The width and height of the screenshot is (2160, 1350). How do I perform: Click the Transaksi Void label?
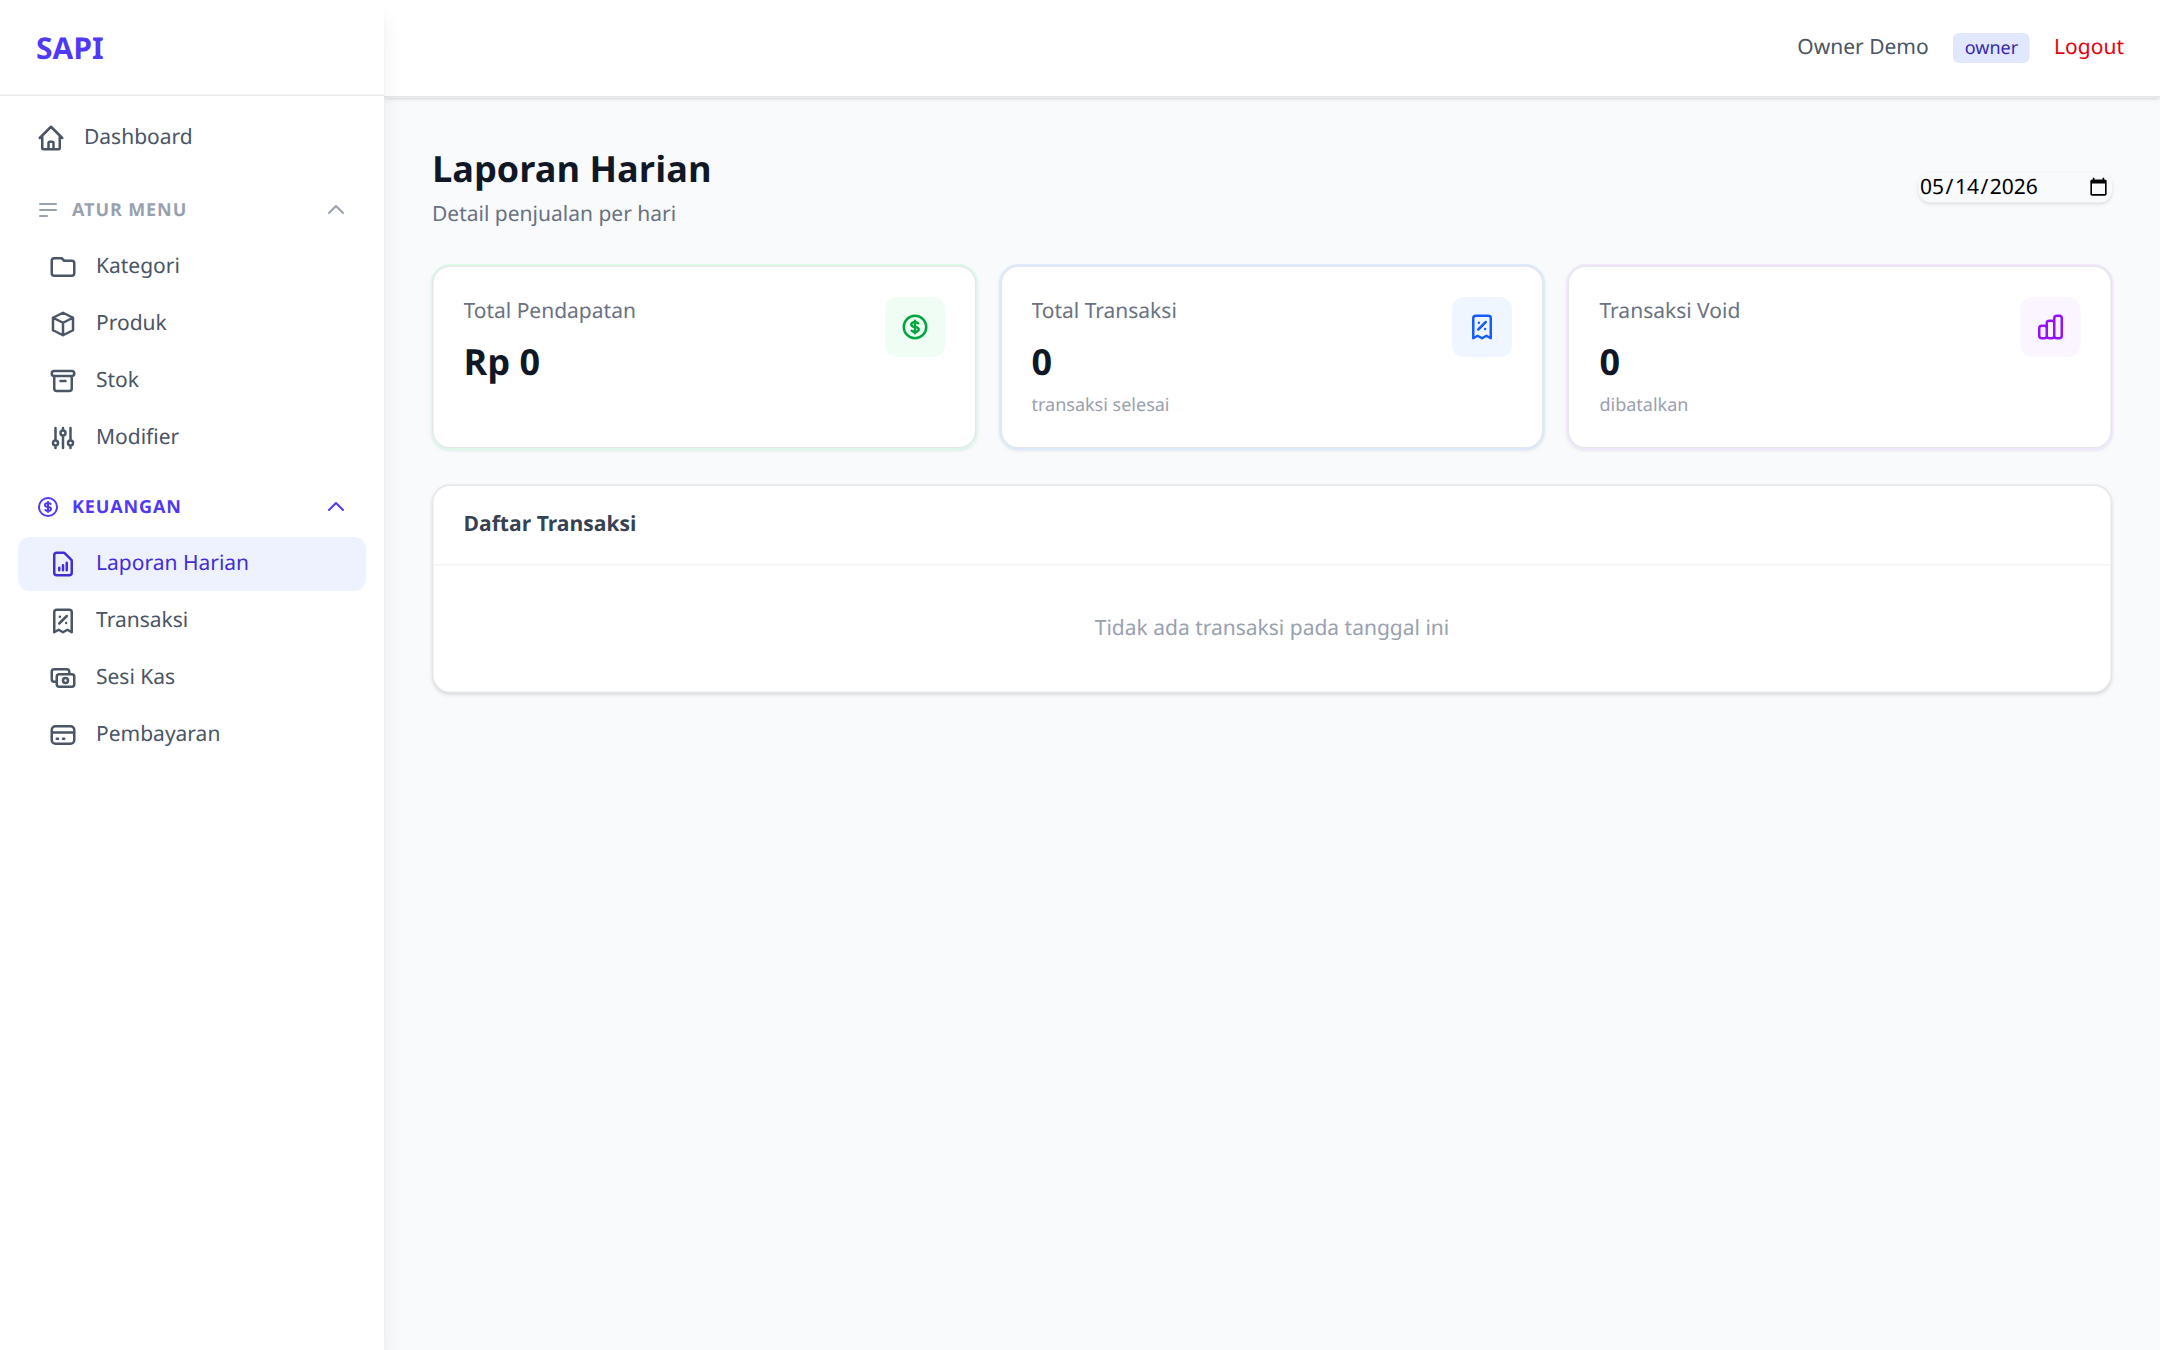pos(1670,311)
